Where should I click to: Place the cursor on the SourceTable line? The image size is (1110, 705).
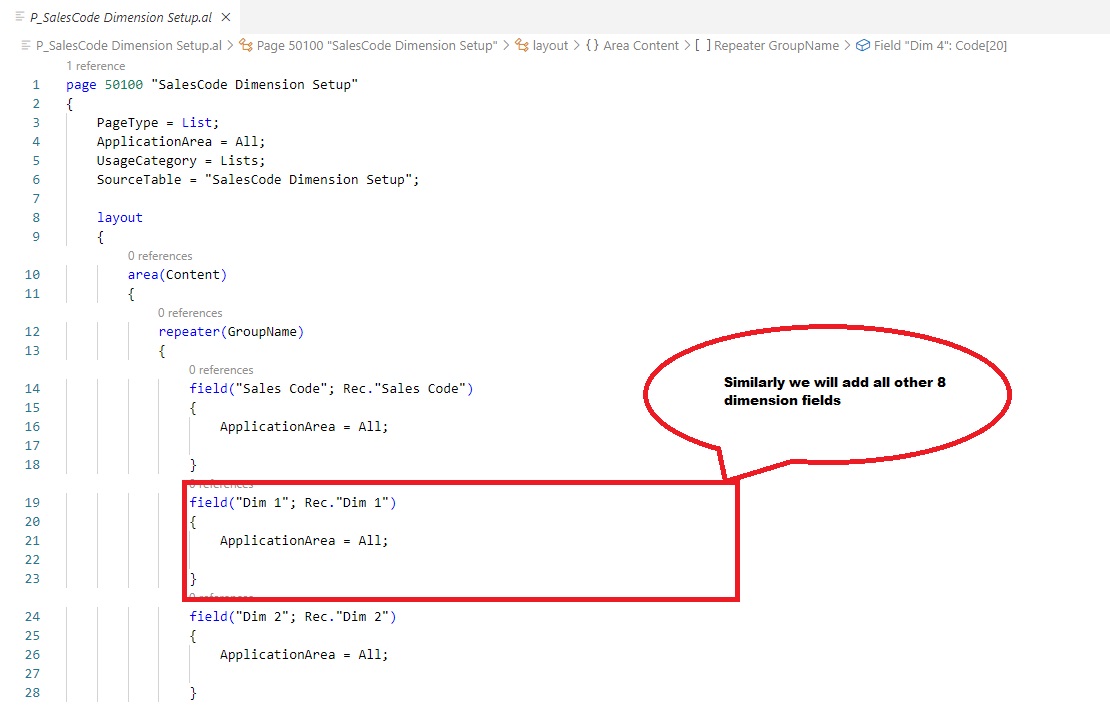pos(258,180)
